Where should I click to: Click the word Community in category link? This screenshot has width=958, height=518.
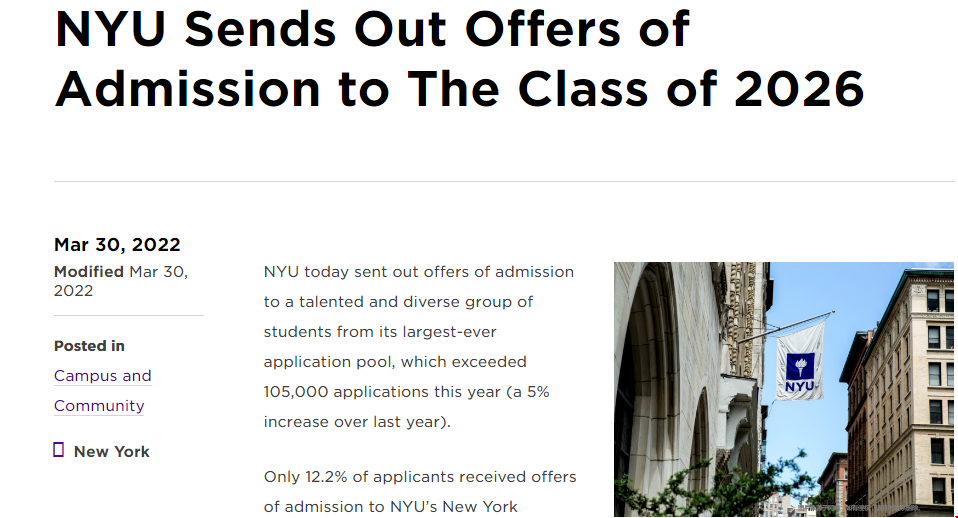point(99,406)
